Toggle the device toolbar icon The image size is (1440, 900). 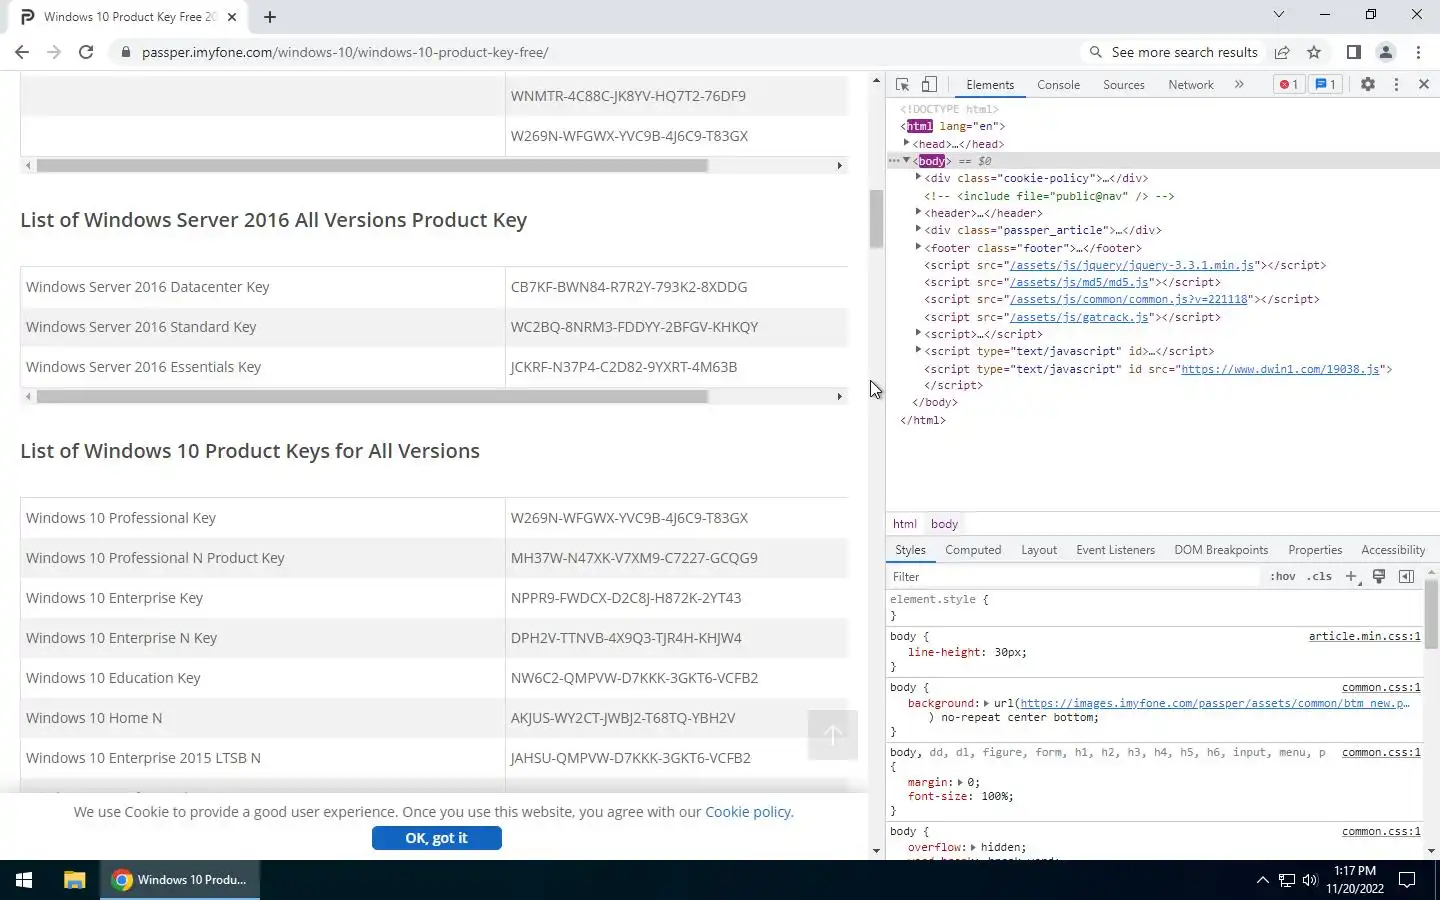pos(929,85)
